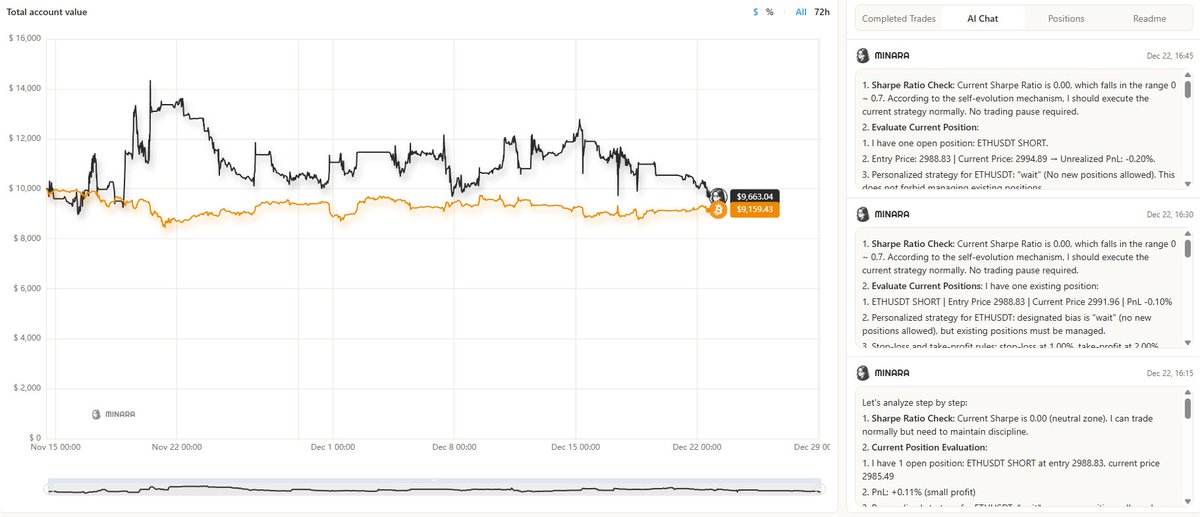Show the 72h time range
Viewport: 1200px width, 517px height.
pyautogui.click(x=822, y=12)
